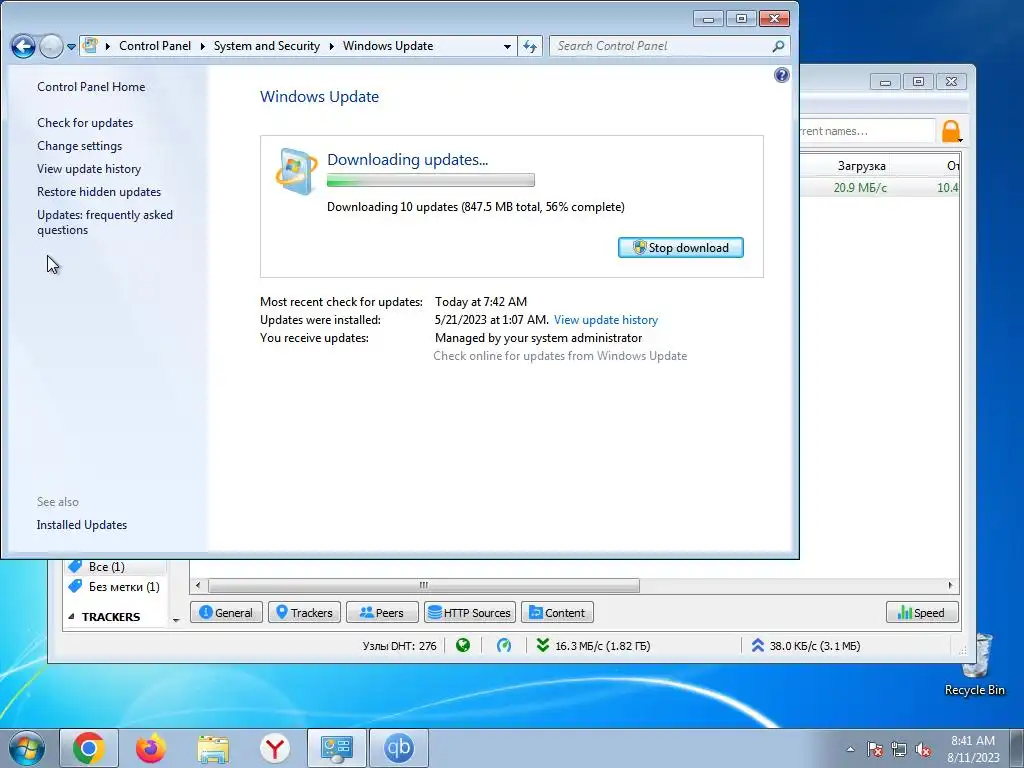Screen dimensions: 1024x768
Task: Launch Firefox from taskbar
Action: pos(151,748)
